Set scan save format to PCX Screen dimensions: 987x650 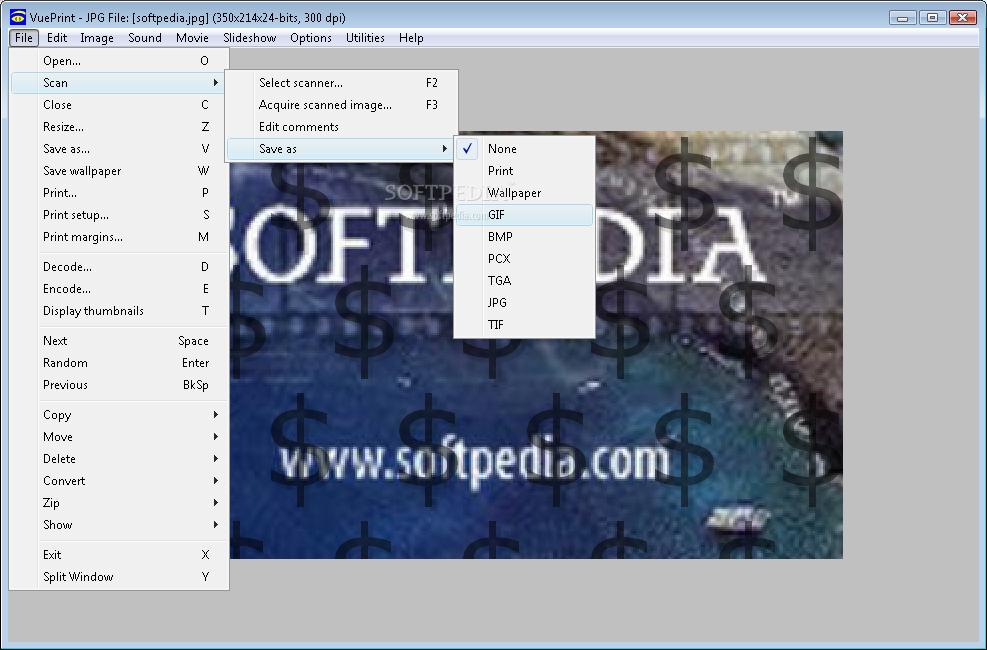[524, 259]
